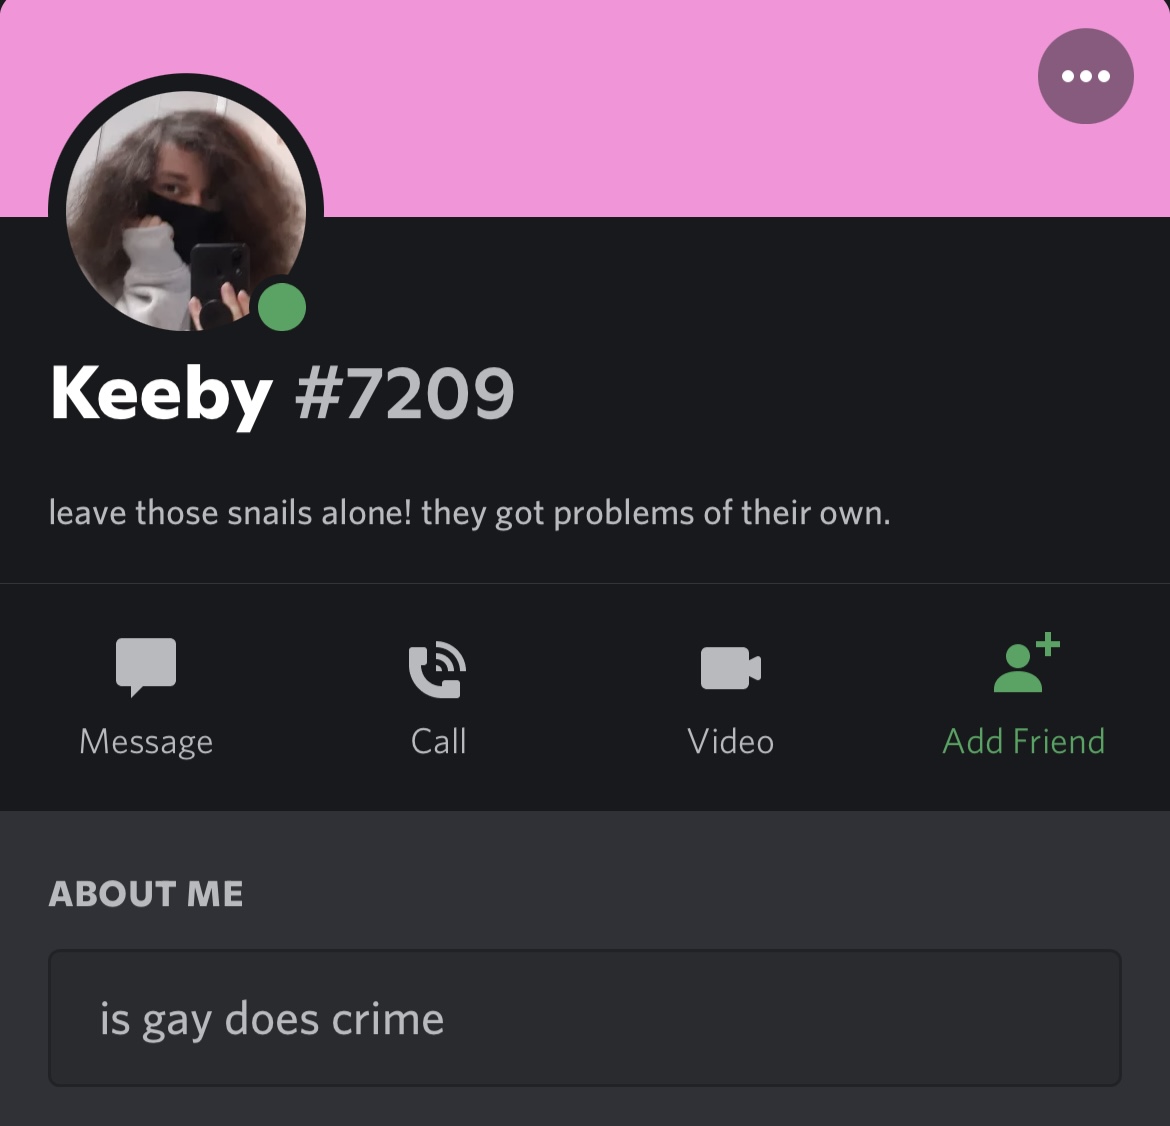Screen dimensions: 1170x1126
Task: Tap the Message speech bubble icon
Action: (146, 667)
